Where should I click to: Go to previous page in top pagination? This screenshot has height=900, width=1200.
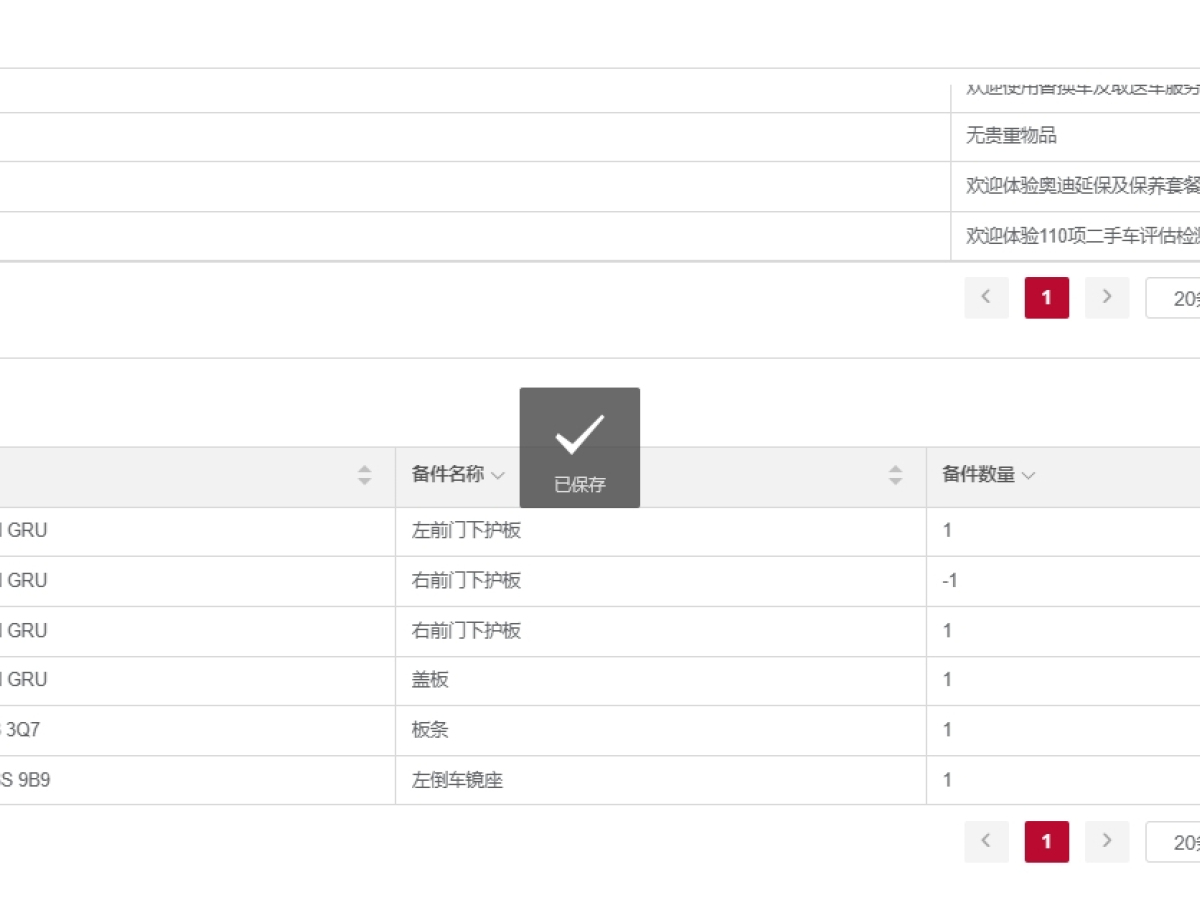[x=986, y=297]
